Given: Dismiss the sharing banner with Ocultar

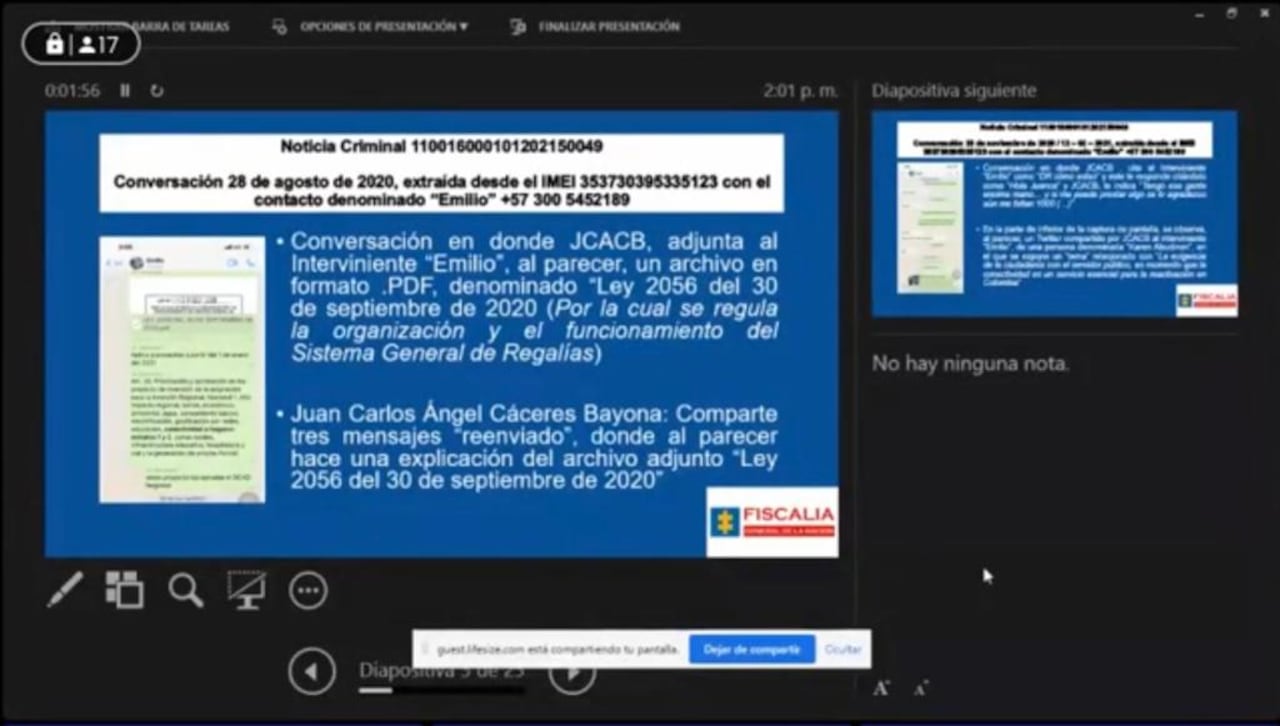Looking at the screenshot, I should pos(842,649).
